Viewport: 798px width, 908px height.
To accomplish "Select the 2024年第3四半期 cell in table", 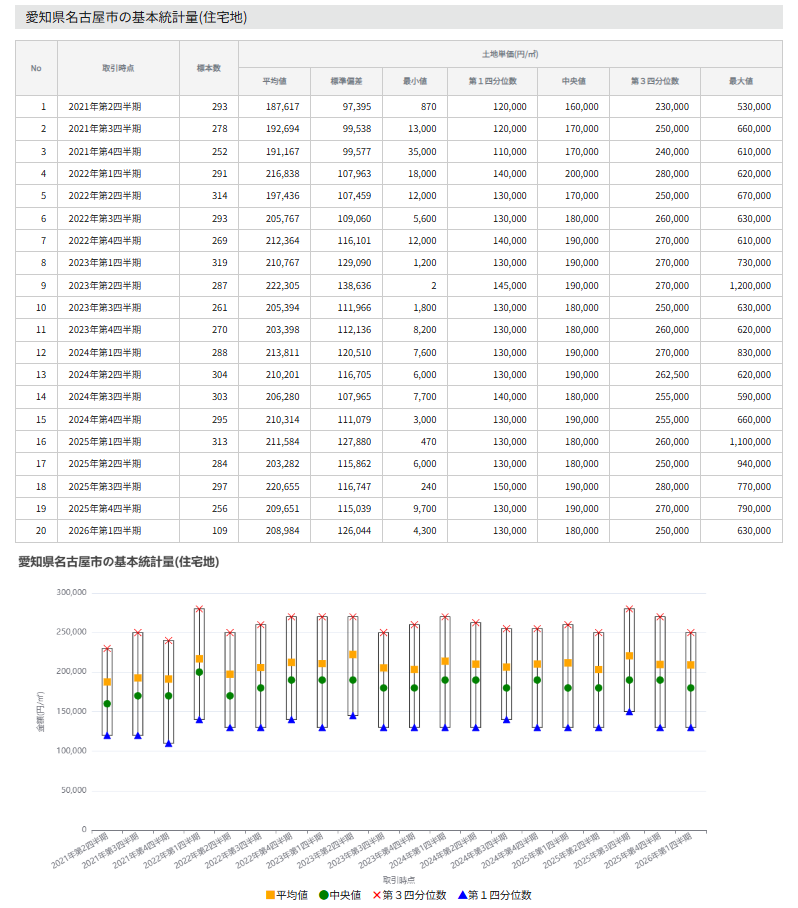I will click(x=118, y=397).
